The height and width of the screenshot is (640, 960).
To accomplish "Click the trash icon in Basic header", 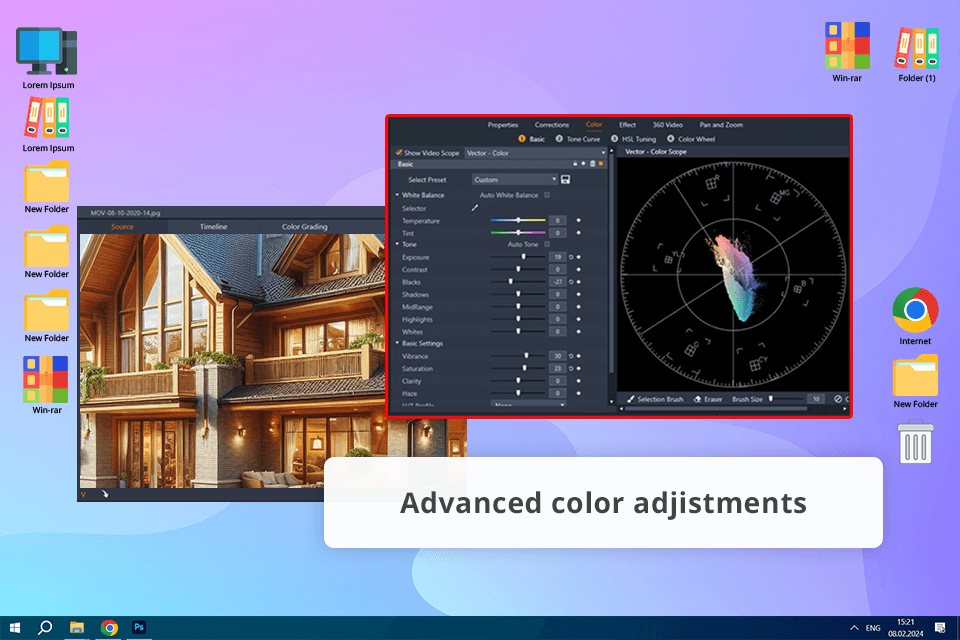I will (x=592, y=164).
